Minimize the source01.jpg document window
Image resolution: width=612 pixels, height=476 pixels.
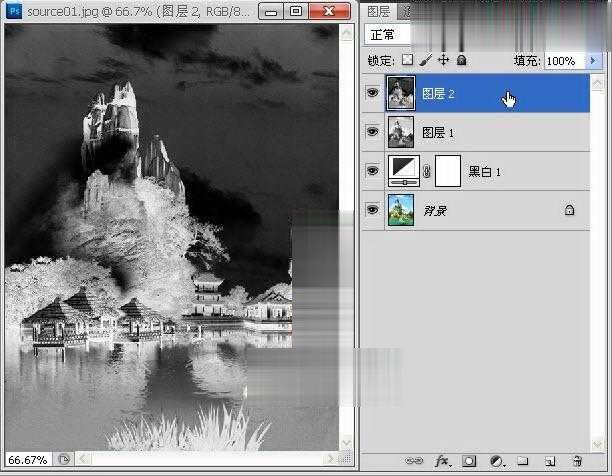coord(271,11)
